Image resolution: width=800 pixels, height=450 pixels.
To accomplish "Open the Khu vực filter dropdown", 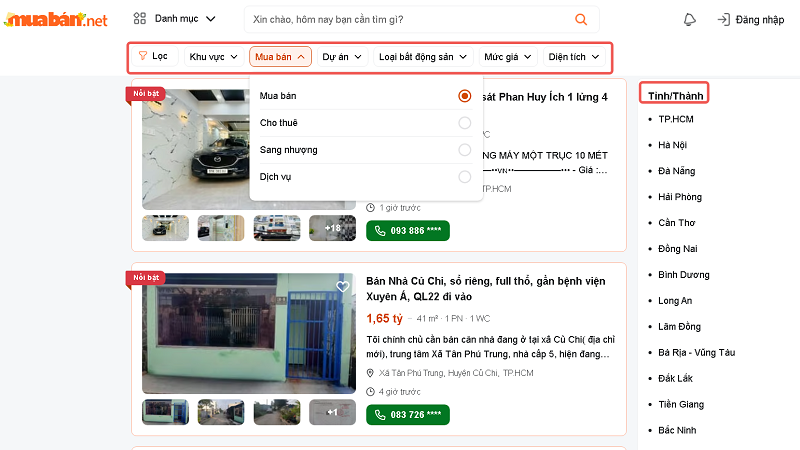I will (213, 57).
